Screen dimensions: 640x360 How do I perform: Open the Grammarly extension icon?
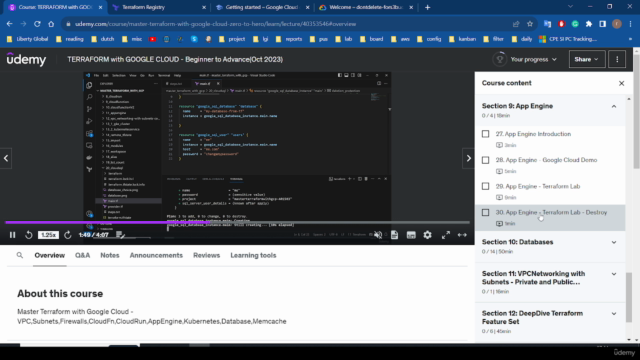(575, 24)
